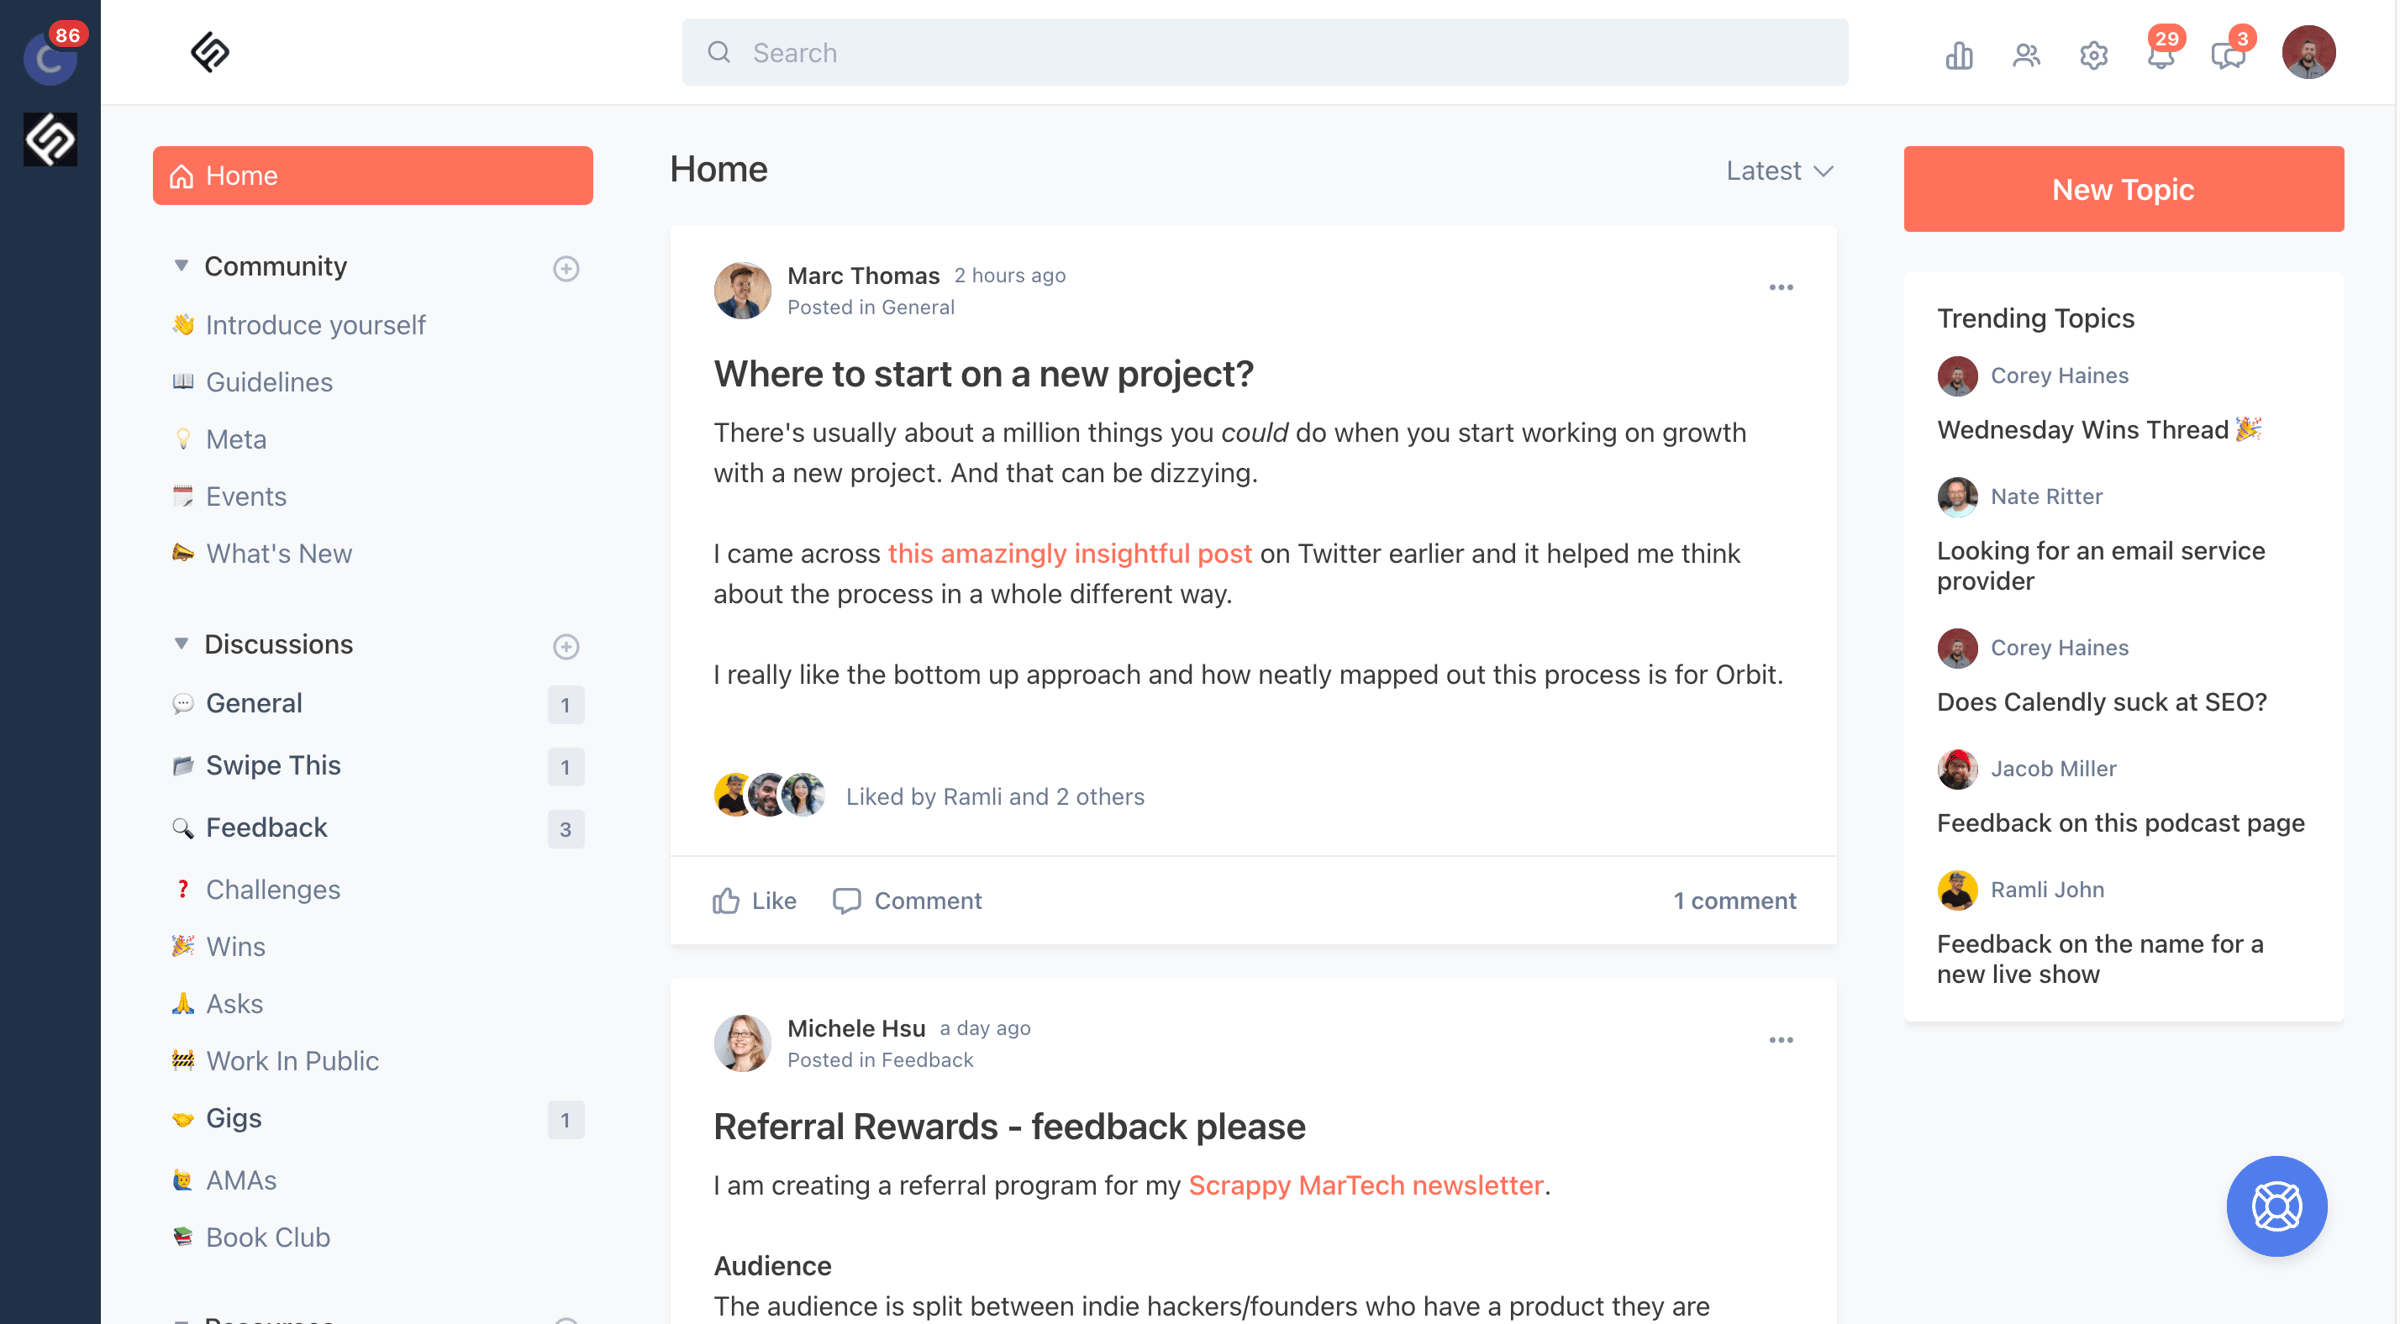Open the leaderboard bar chart icon

pyautogui.click(x=1959, y=54)
